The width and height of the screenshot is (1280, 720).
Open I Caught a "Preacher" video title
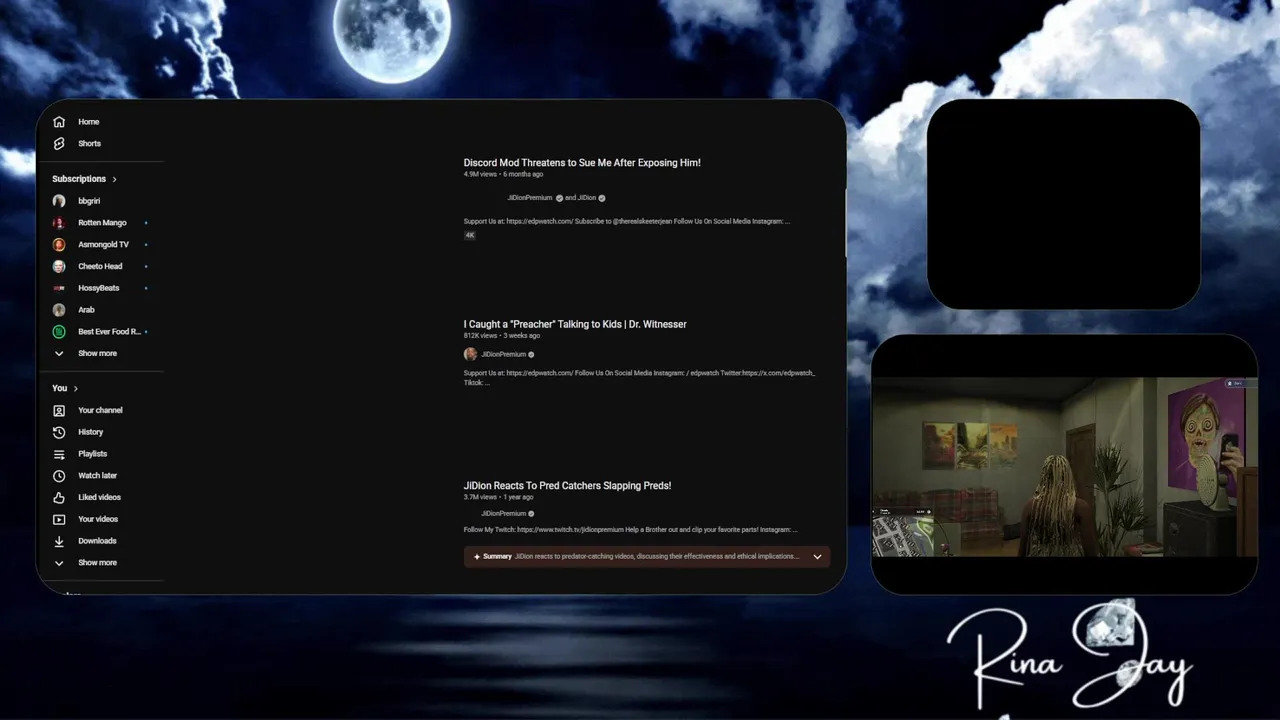(575, 324)
